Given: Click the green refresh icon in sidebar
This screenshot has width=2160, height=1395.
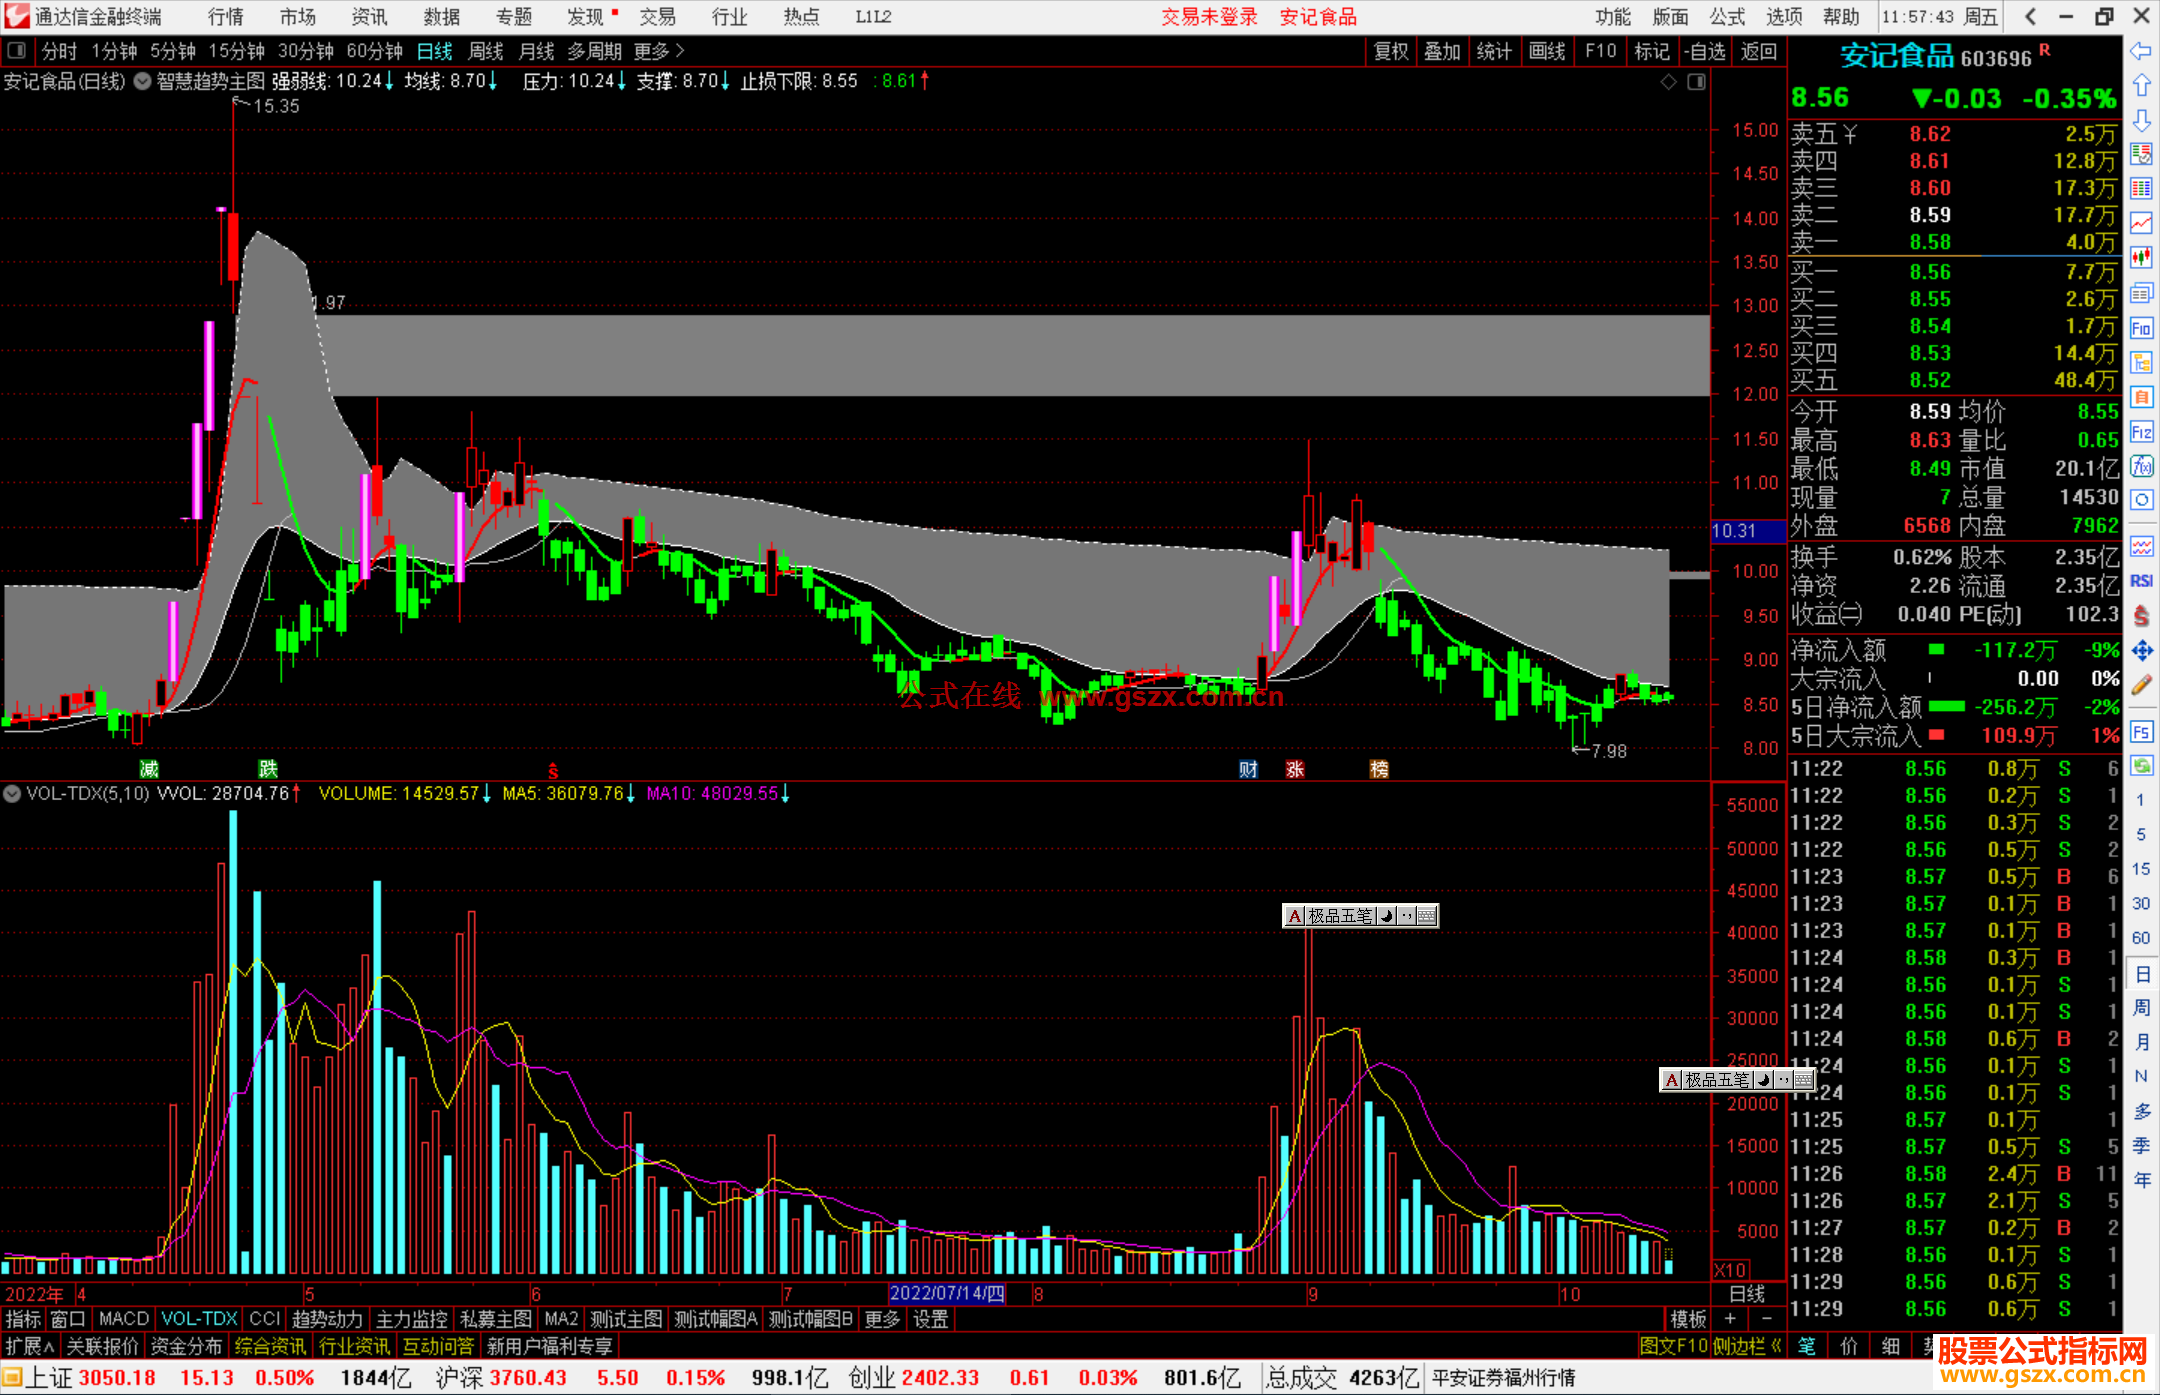Looking at the screenshot, I should point(2141,766).
